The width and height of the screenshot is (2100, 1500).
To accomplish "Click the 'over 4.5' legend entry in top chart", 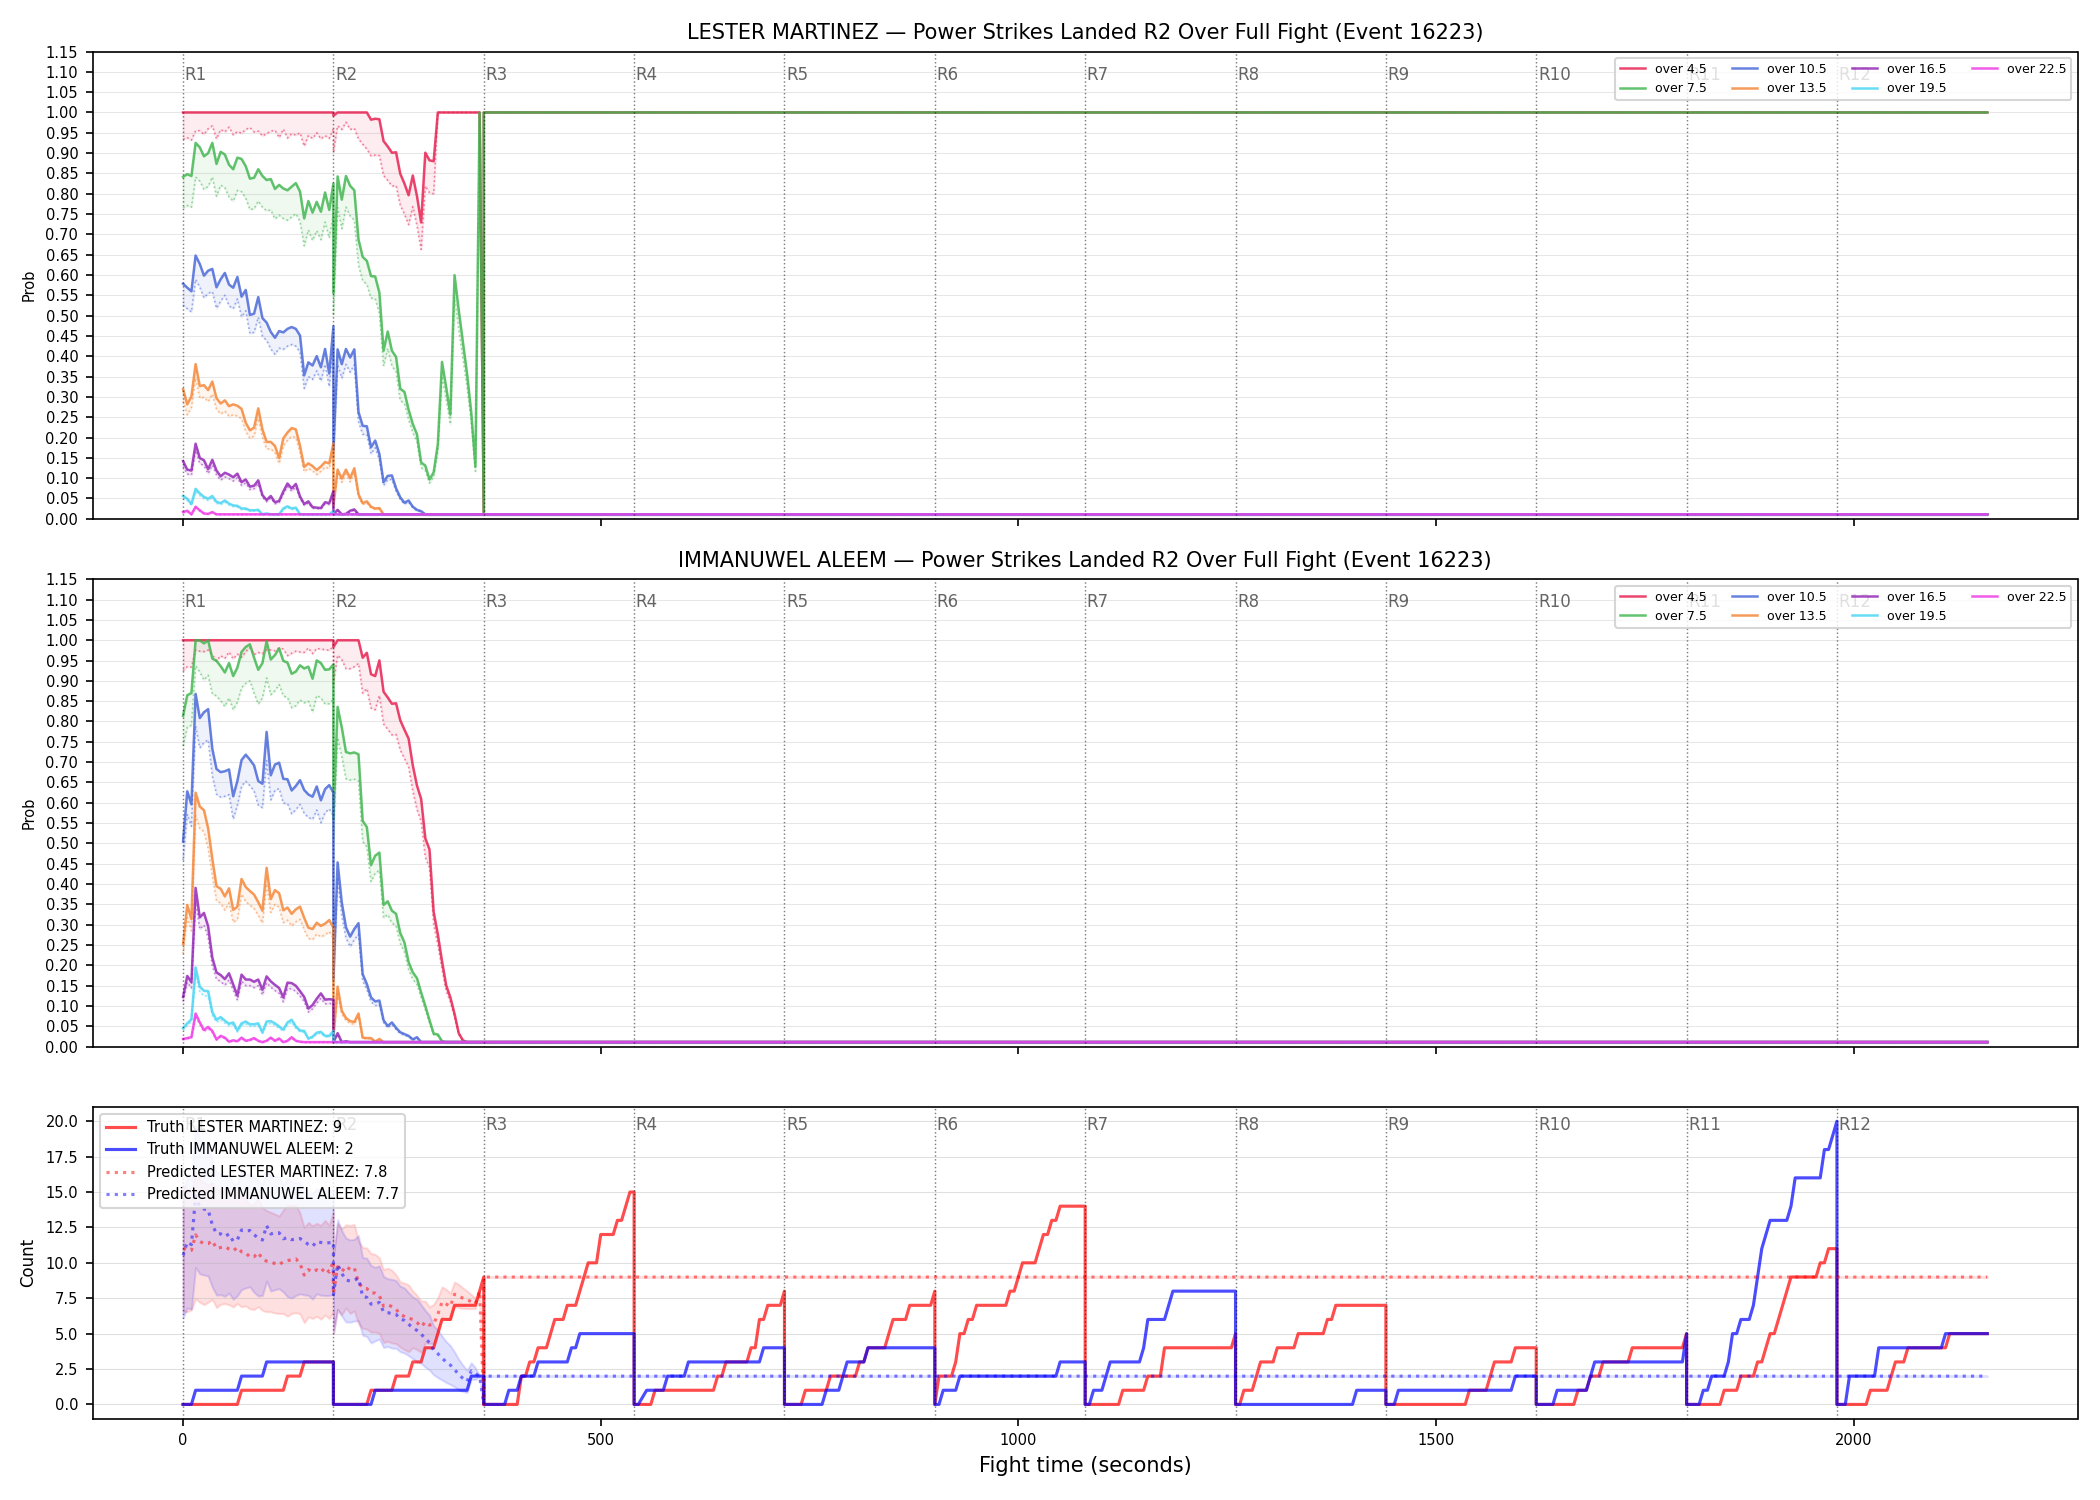I will 1663,69.
